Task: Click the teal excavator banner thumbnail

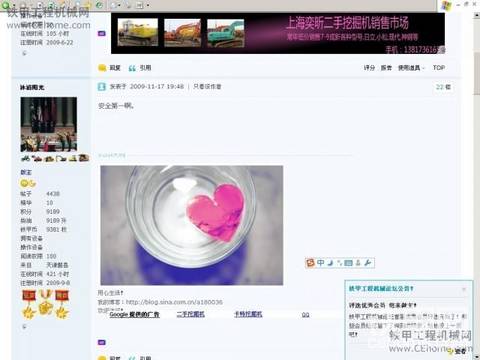Action: (226, 32)
